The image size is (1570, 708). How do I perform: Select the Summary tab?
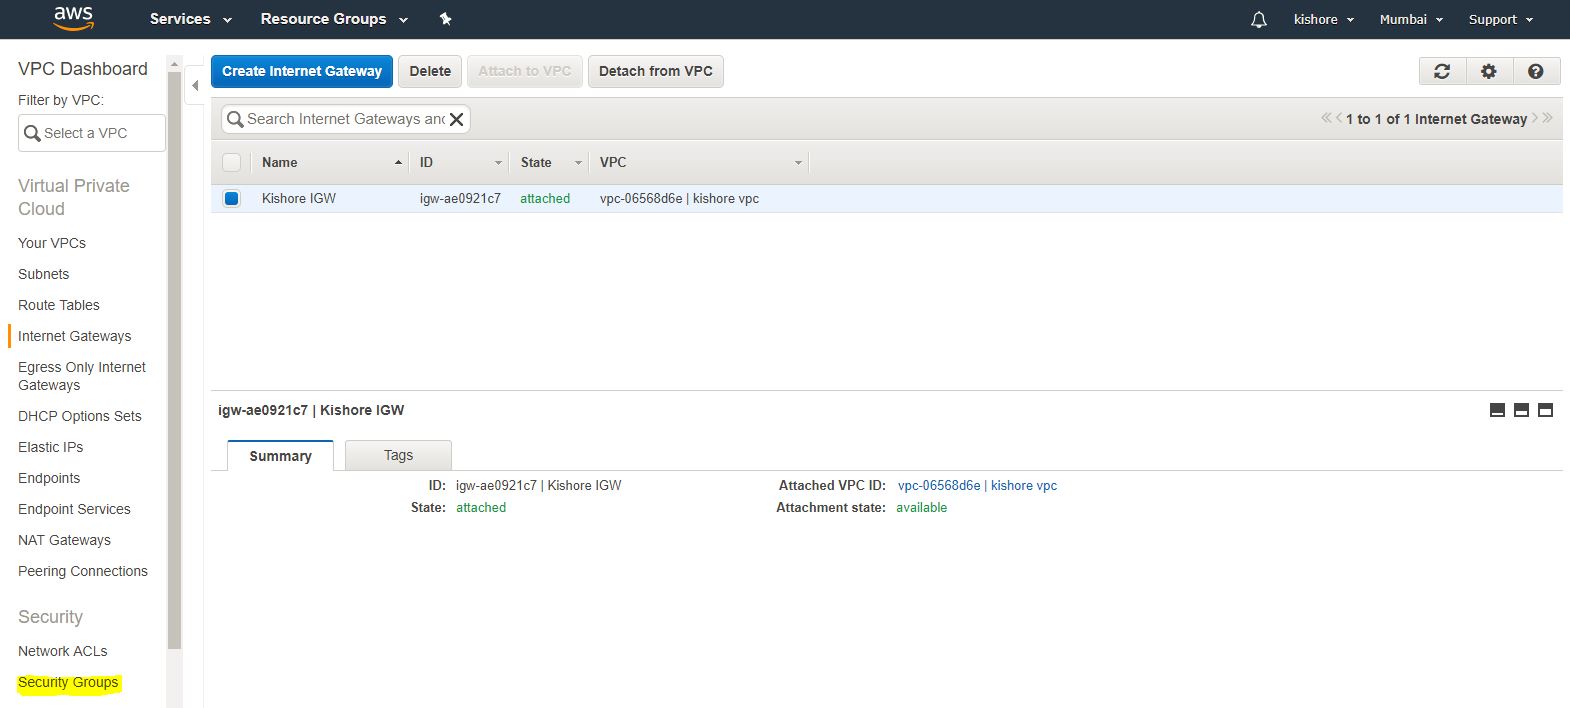280,455
